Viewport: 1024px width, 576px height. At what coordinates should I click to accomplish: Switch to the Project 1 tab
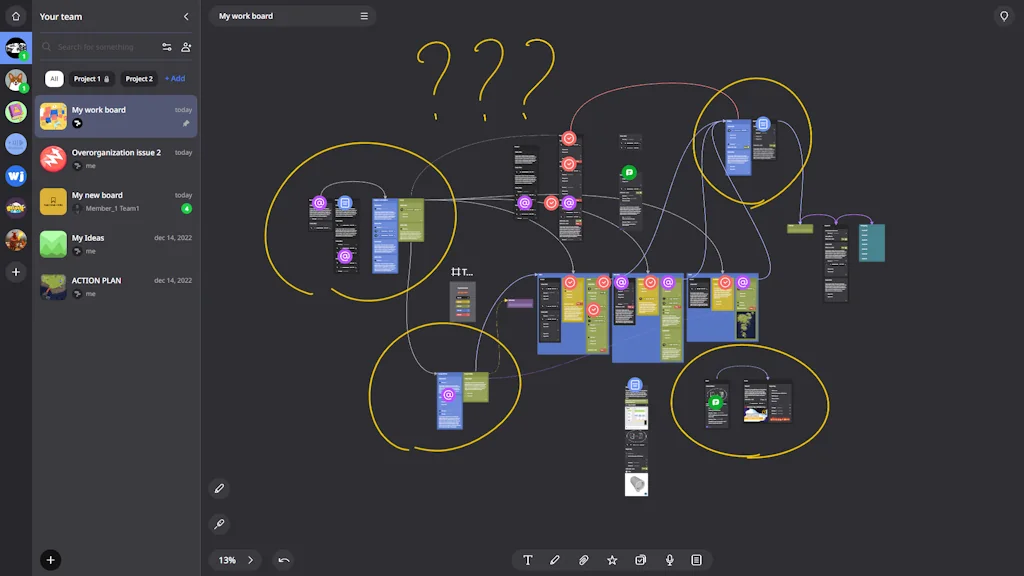click(x=91, y=78)
